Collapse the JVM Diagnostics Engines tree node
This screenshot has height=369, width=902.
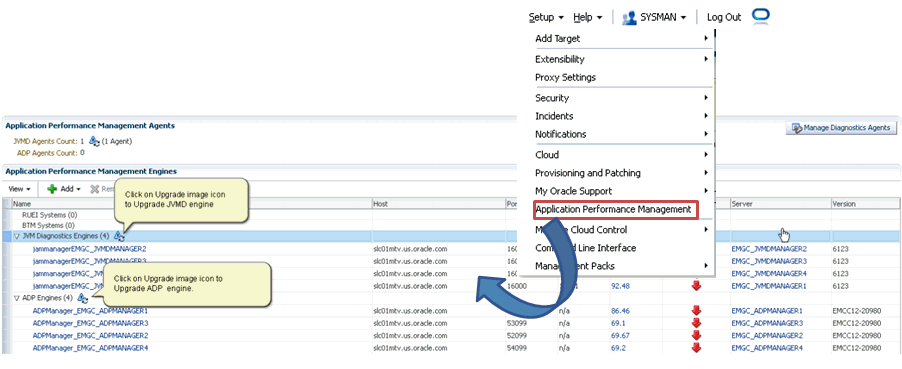17,236
